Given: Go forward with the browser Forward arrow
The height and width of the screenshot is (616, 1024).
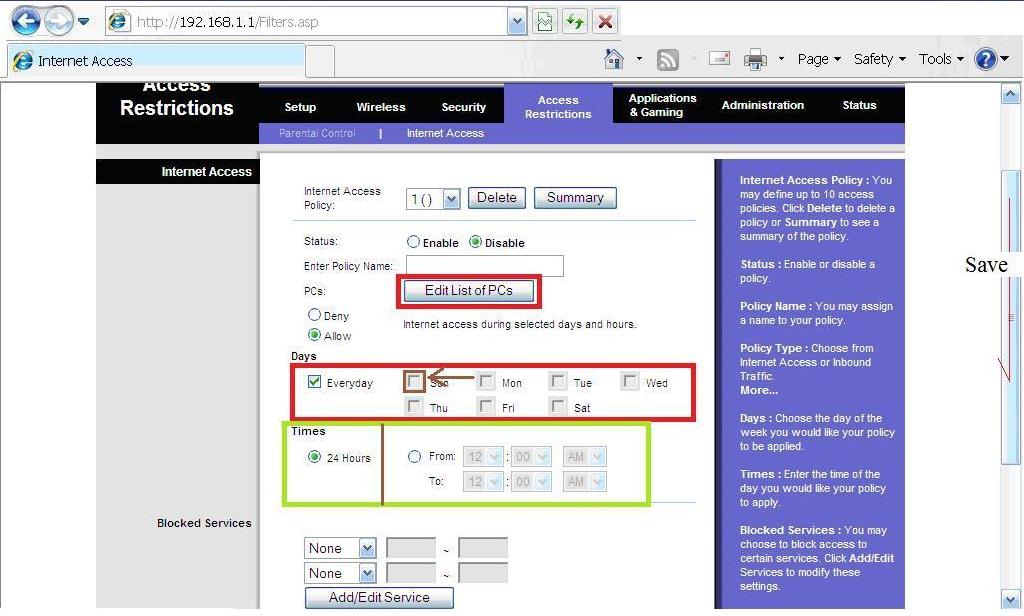Looking at the screenshot, I should [59, 21].
